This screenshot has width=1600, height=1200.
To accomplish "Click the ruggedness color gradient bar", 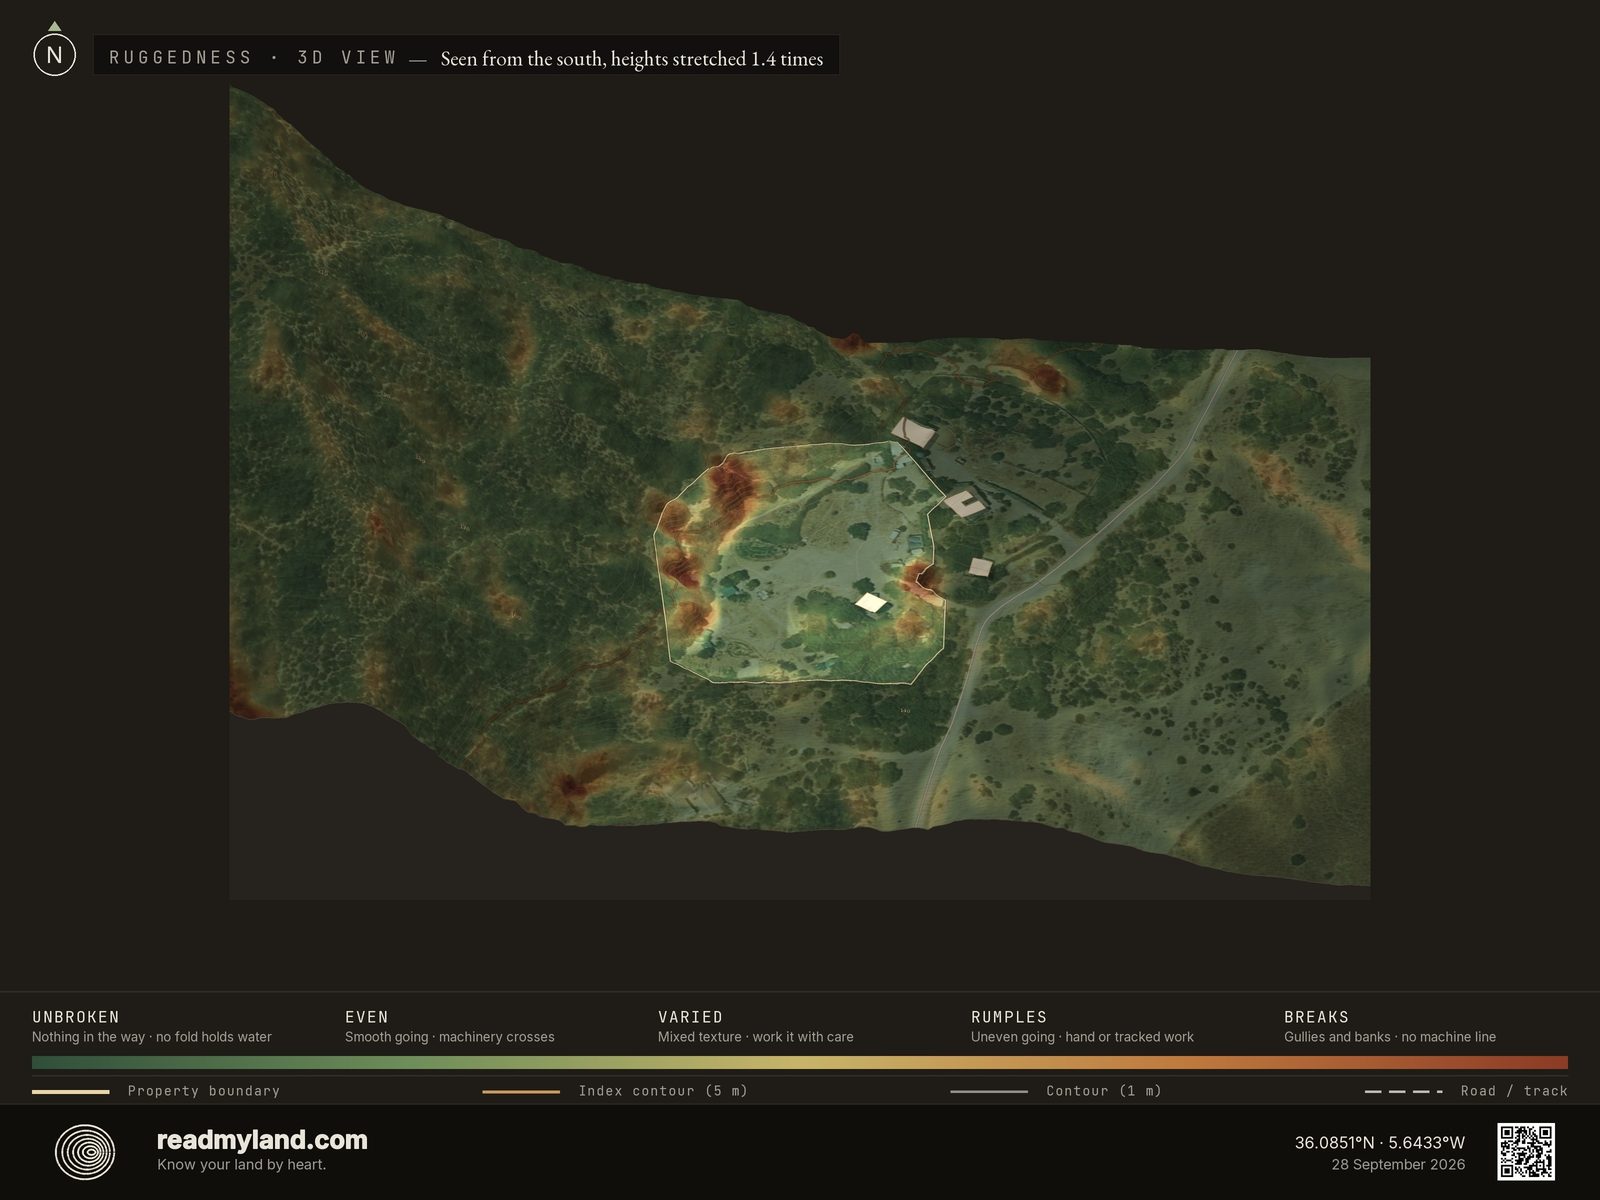I will 800,1063.
